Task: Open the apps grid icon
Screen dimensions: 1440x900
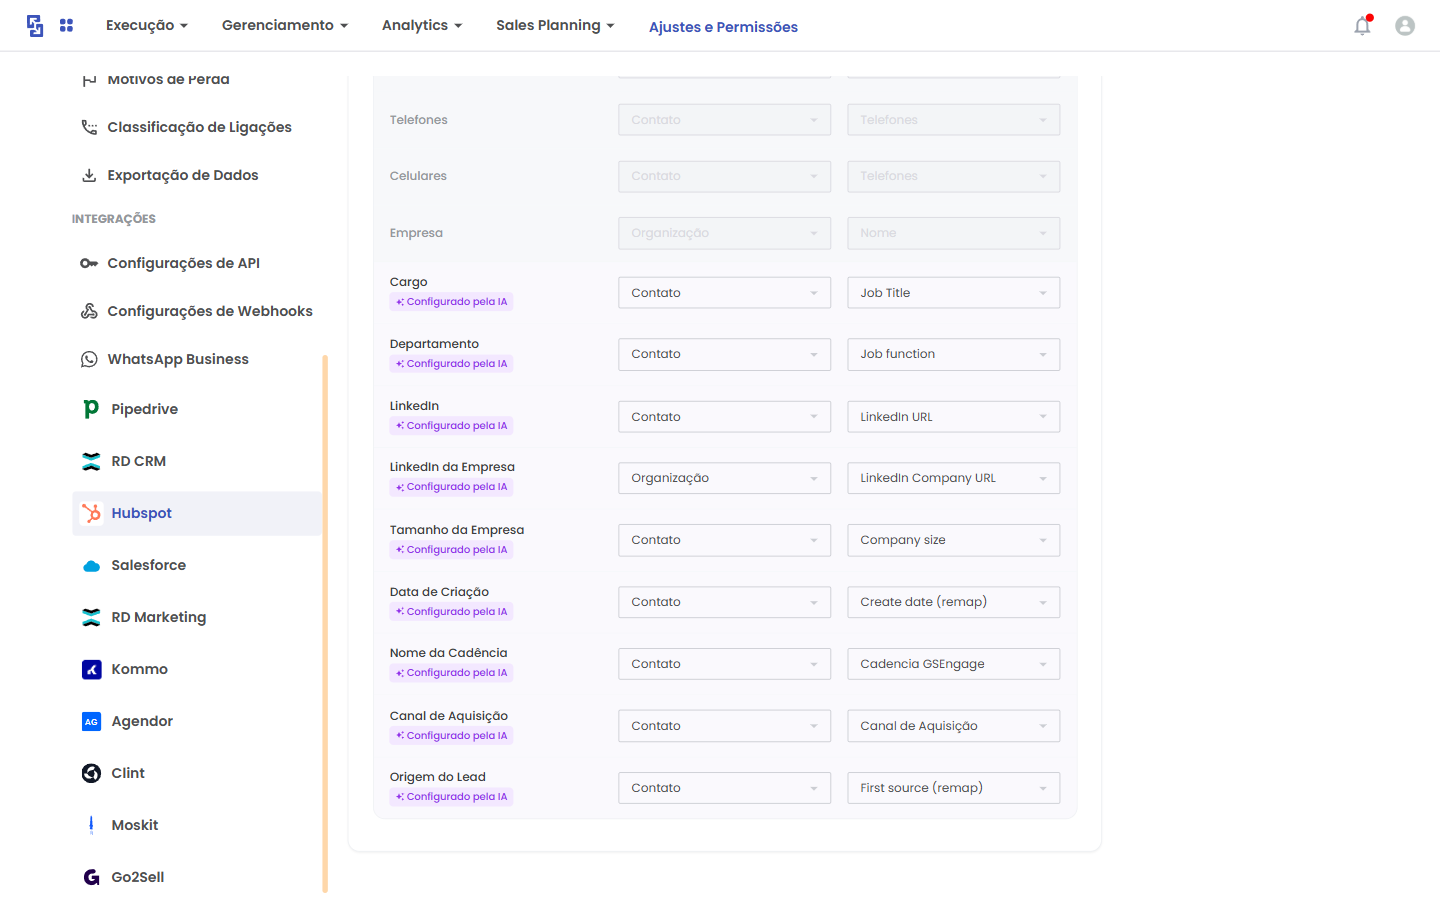Action: coord(66,25)
